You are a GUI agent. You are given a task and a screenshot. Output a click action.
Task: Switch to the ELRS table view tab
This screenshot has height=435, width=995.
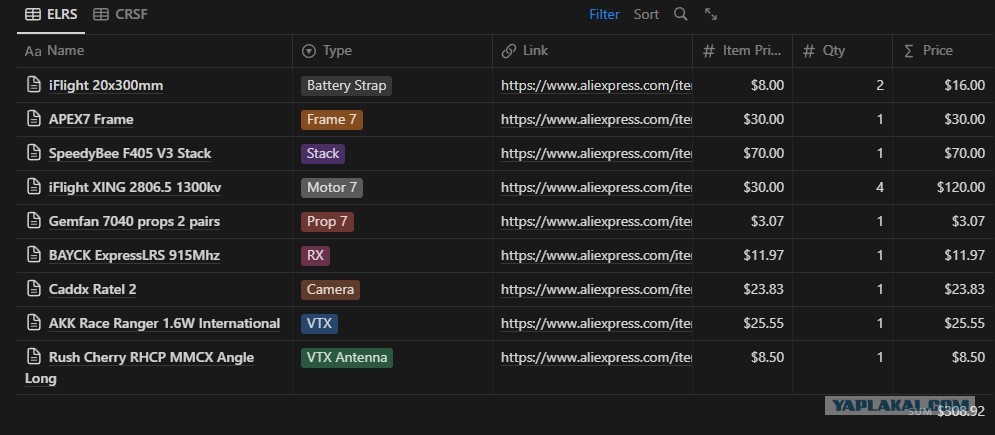51,15
